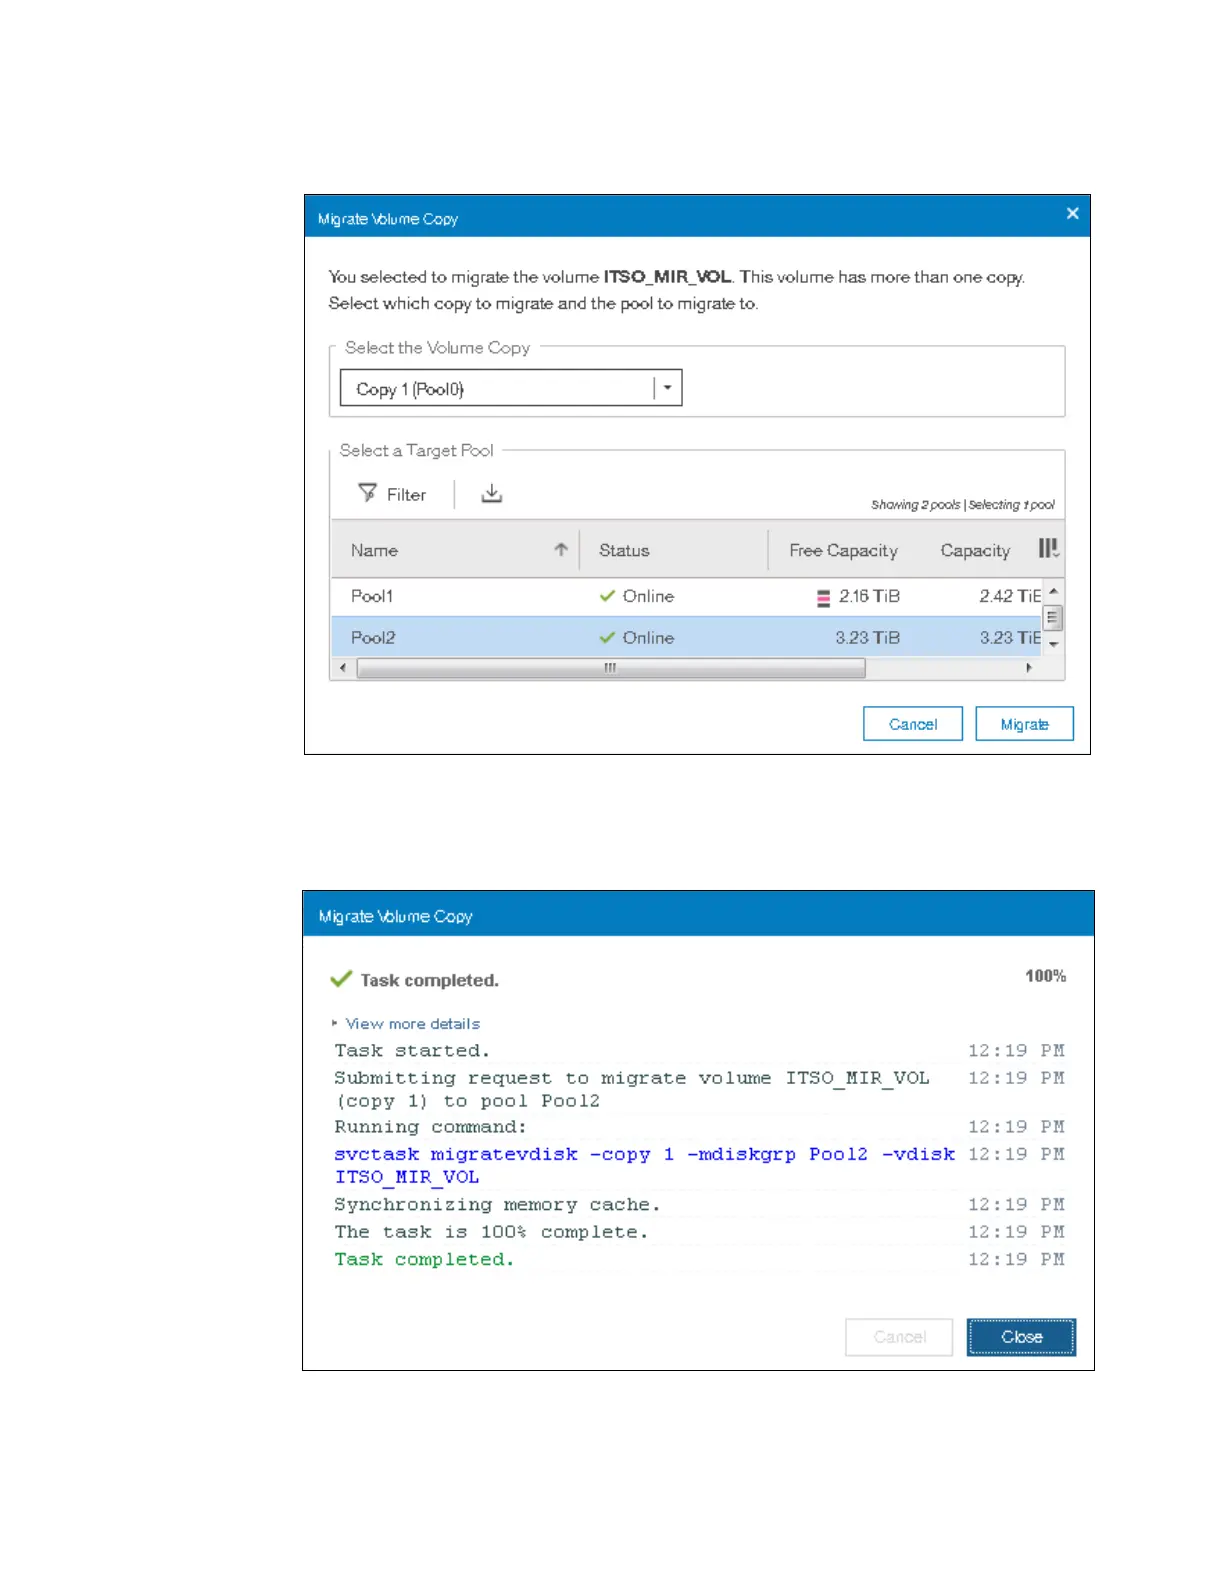The image size is (1224, 1584).
Task: Click the 3.23 TiB free capacity value
Action: tap(867, 637)
